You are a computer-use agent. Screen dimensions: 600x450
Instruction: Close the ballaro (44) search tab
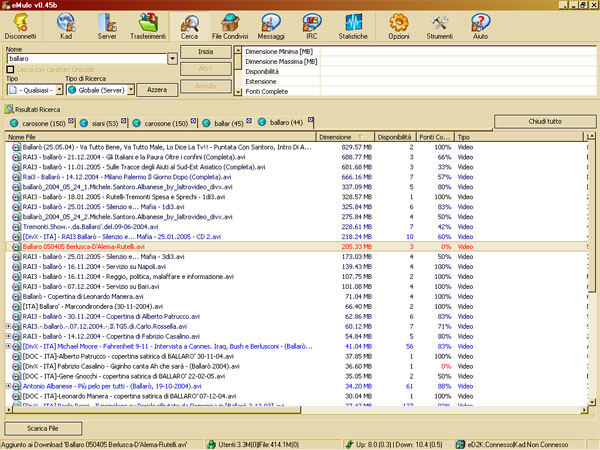pyautogui.click(x=310, y=120)
